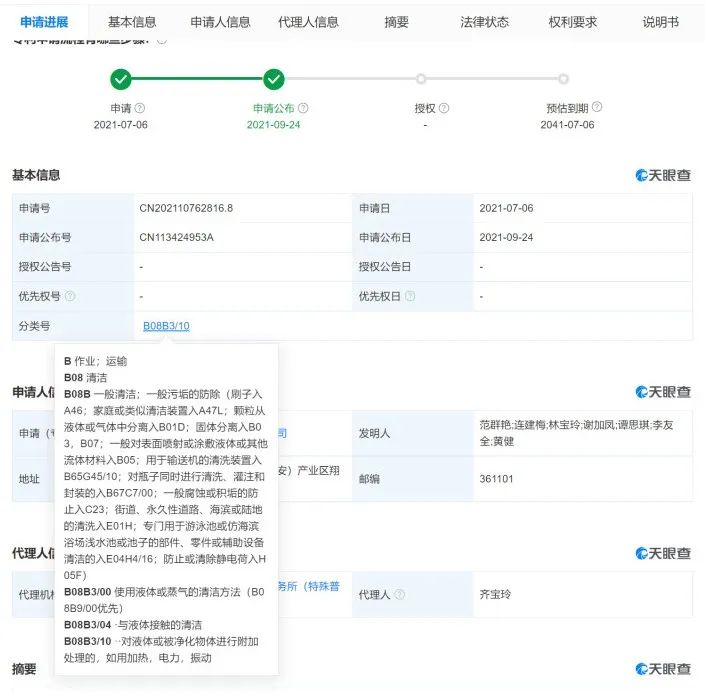Click help icon next to 优先权号
The height and width of the screenshot is (692, 705).
(70, 297)
